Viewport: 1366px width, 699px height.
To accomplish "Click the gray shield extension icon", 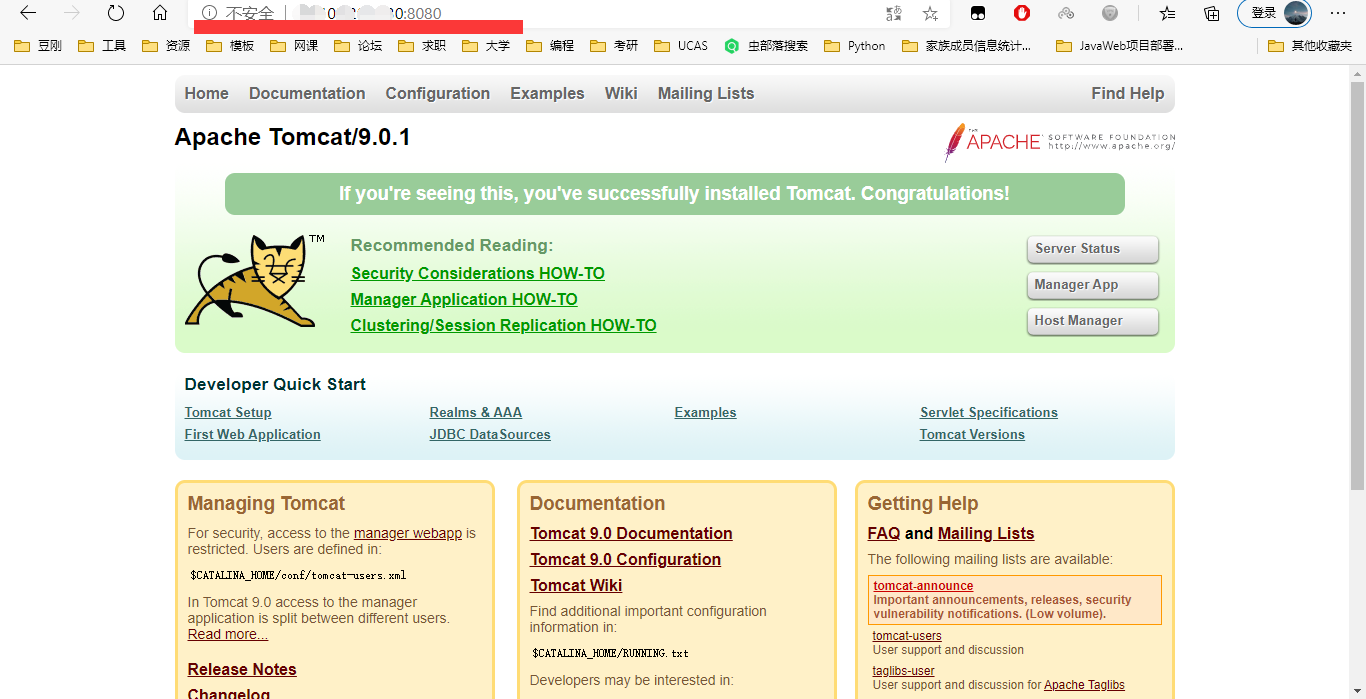I will [1110, 13].
